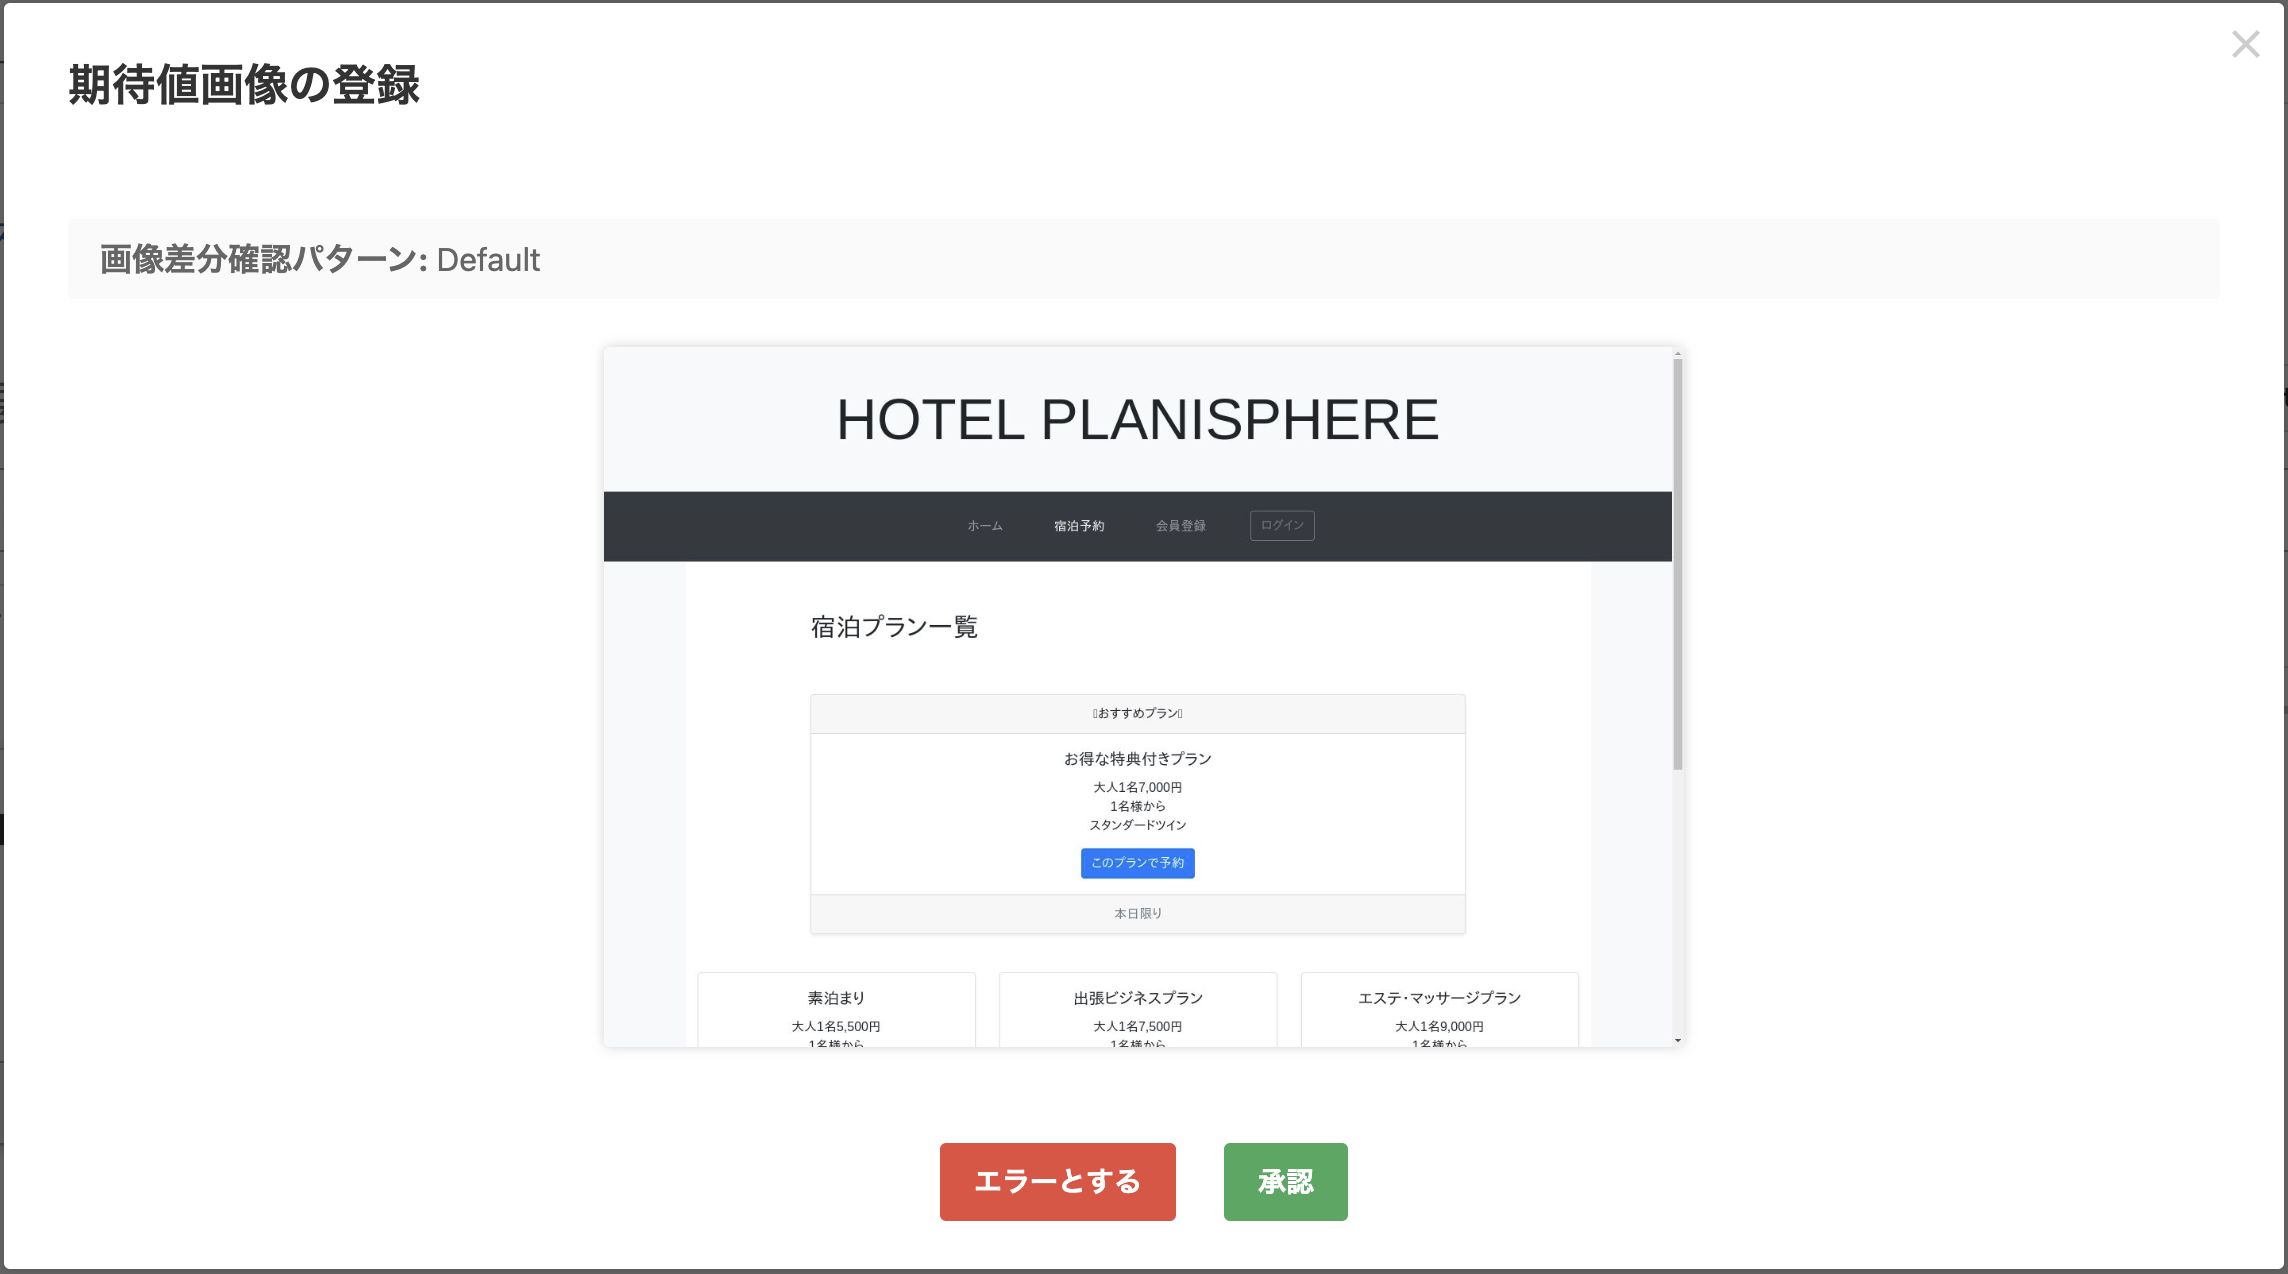Click the 大人1名7,000円 price text
Screen dimensions: 2288x1274
pyautogui.click(x=1137, y=788)
